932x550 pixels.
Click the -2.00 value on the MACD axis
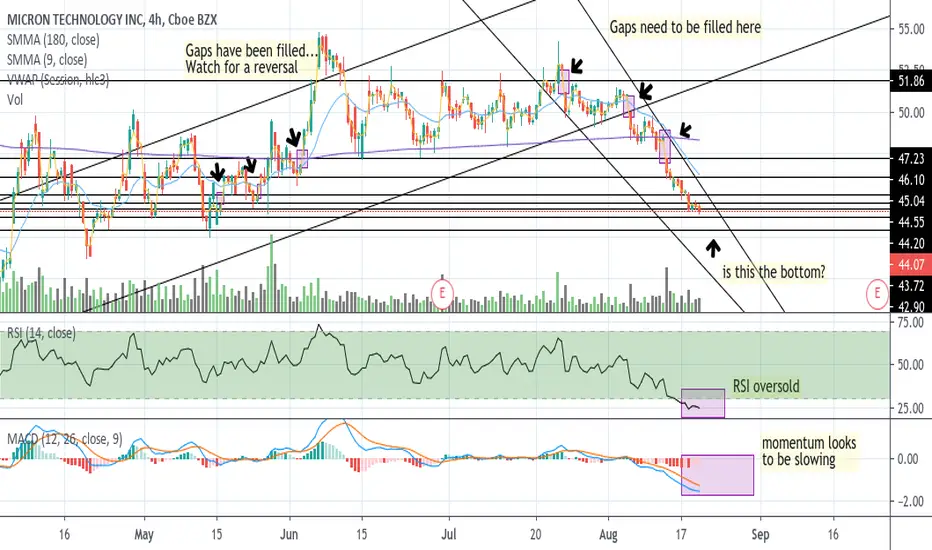click(909, 501)
